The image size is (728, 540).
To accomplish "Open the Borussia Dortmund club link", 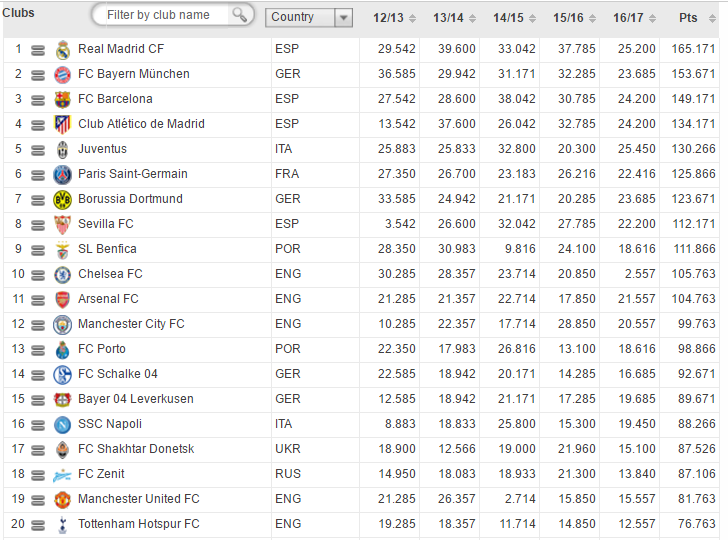I will click(x=130, y=199).
